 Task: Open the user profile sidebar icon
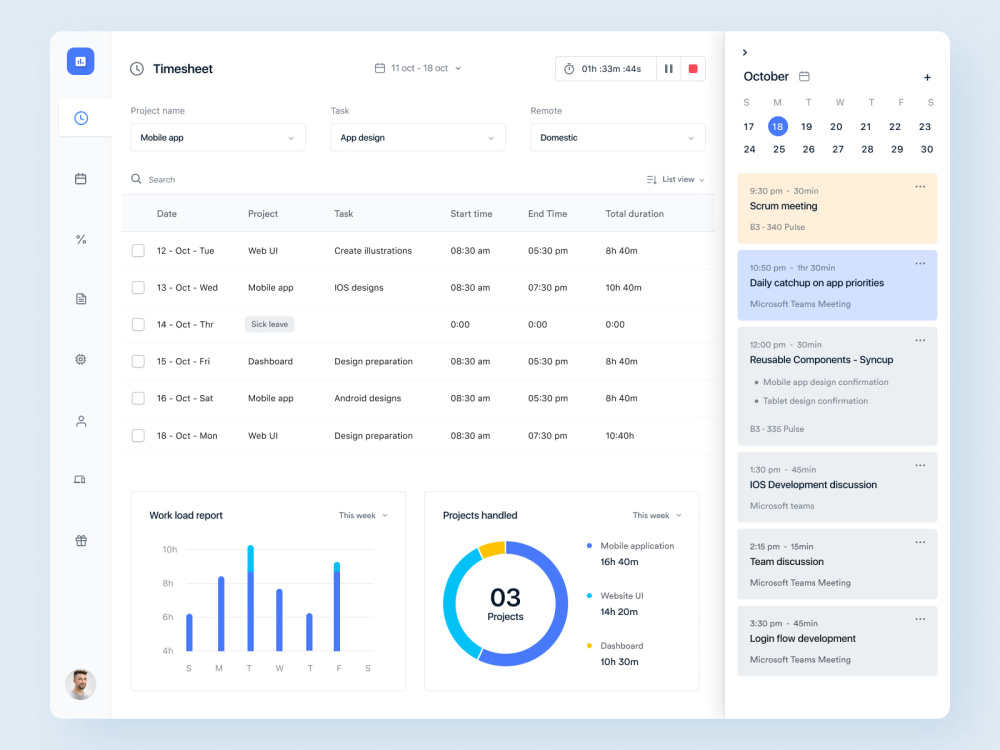pos(81,421)
